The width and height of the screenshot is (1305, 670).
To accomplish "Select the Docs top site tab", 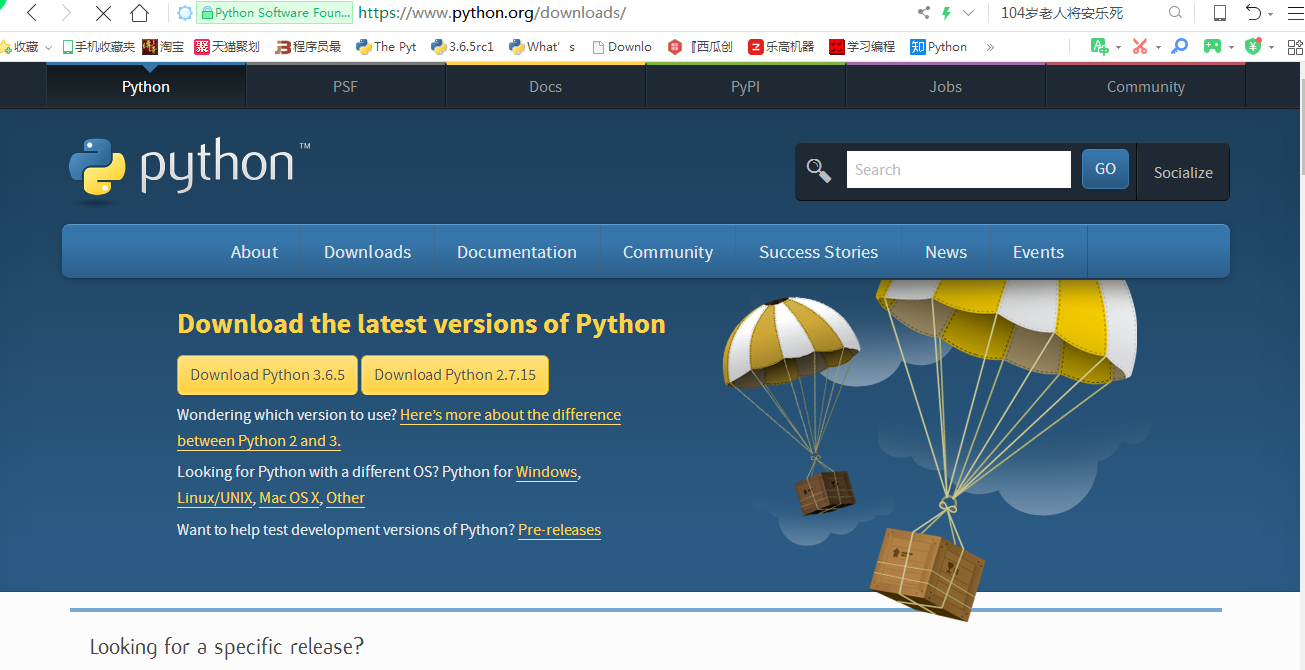I will click(x=545, y=86).
